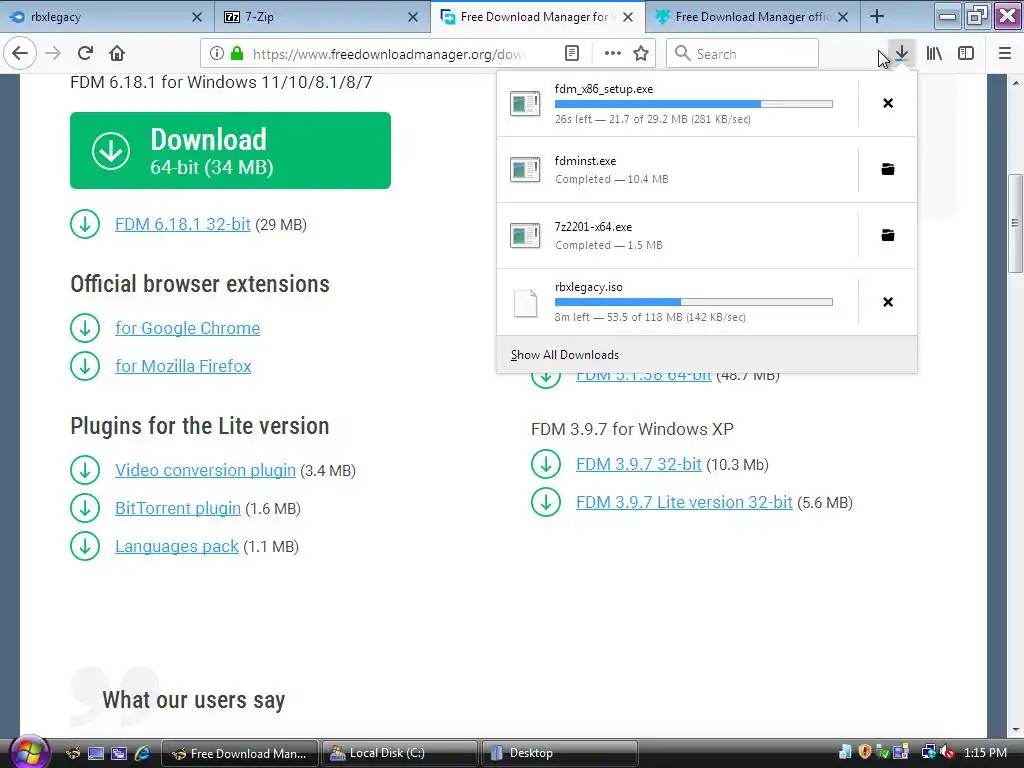Download FDM 3.9.7 32-bit for XP

[639, 464]
